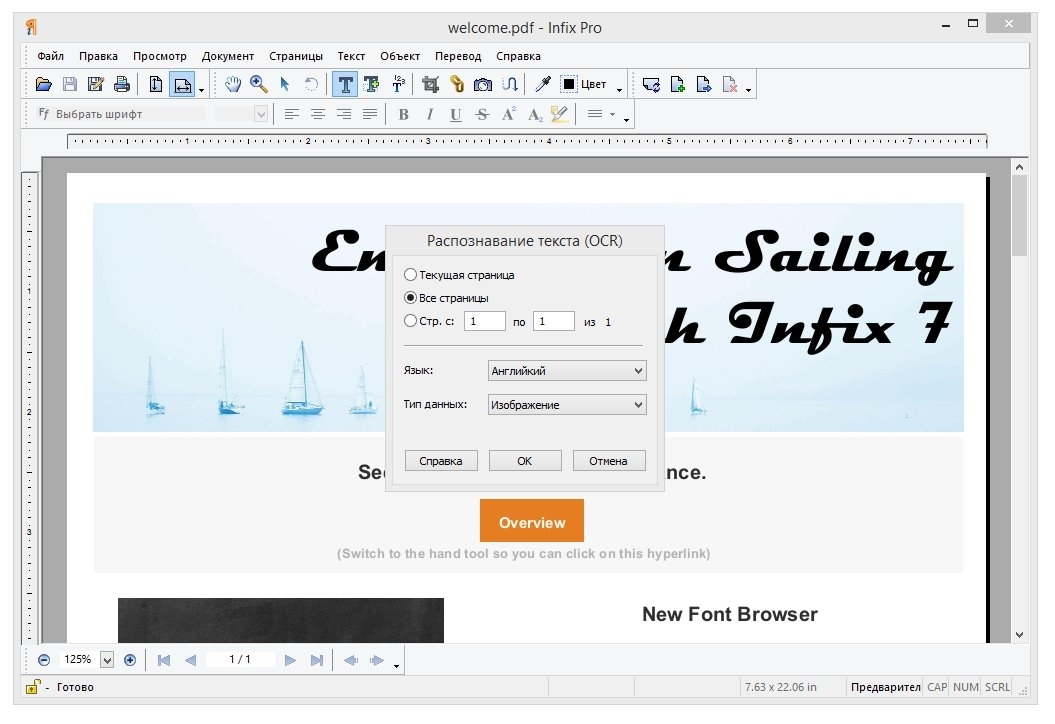Viewport: 1055px width, 724px height.
Task: Click the print document icon
Action: 122,85
